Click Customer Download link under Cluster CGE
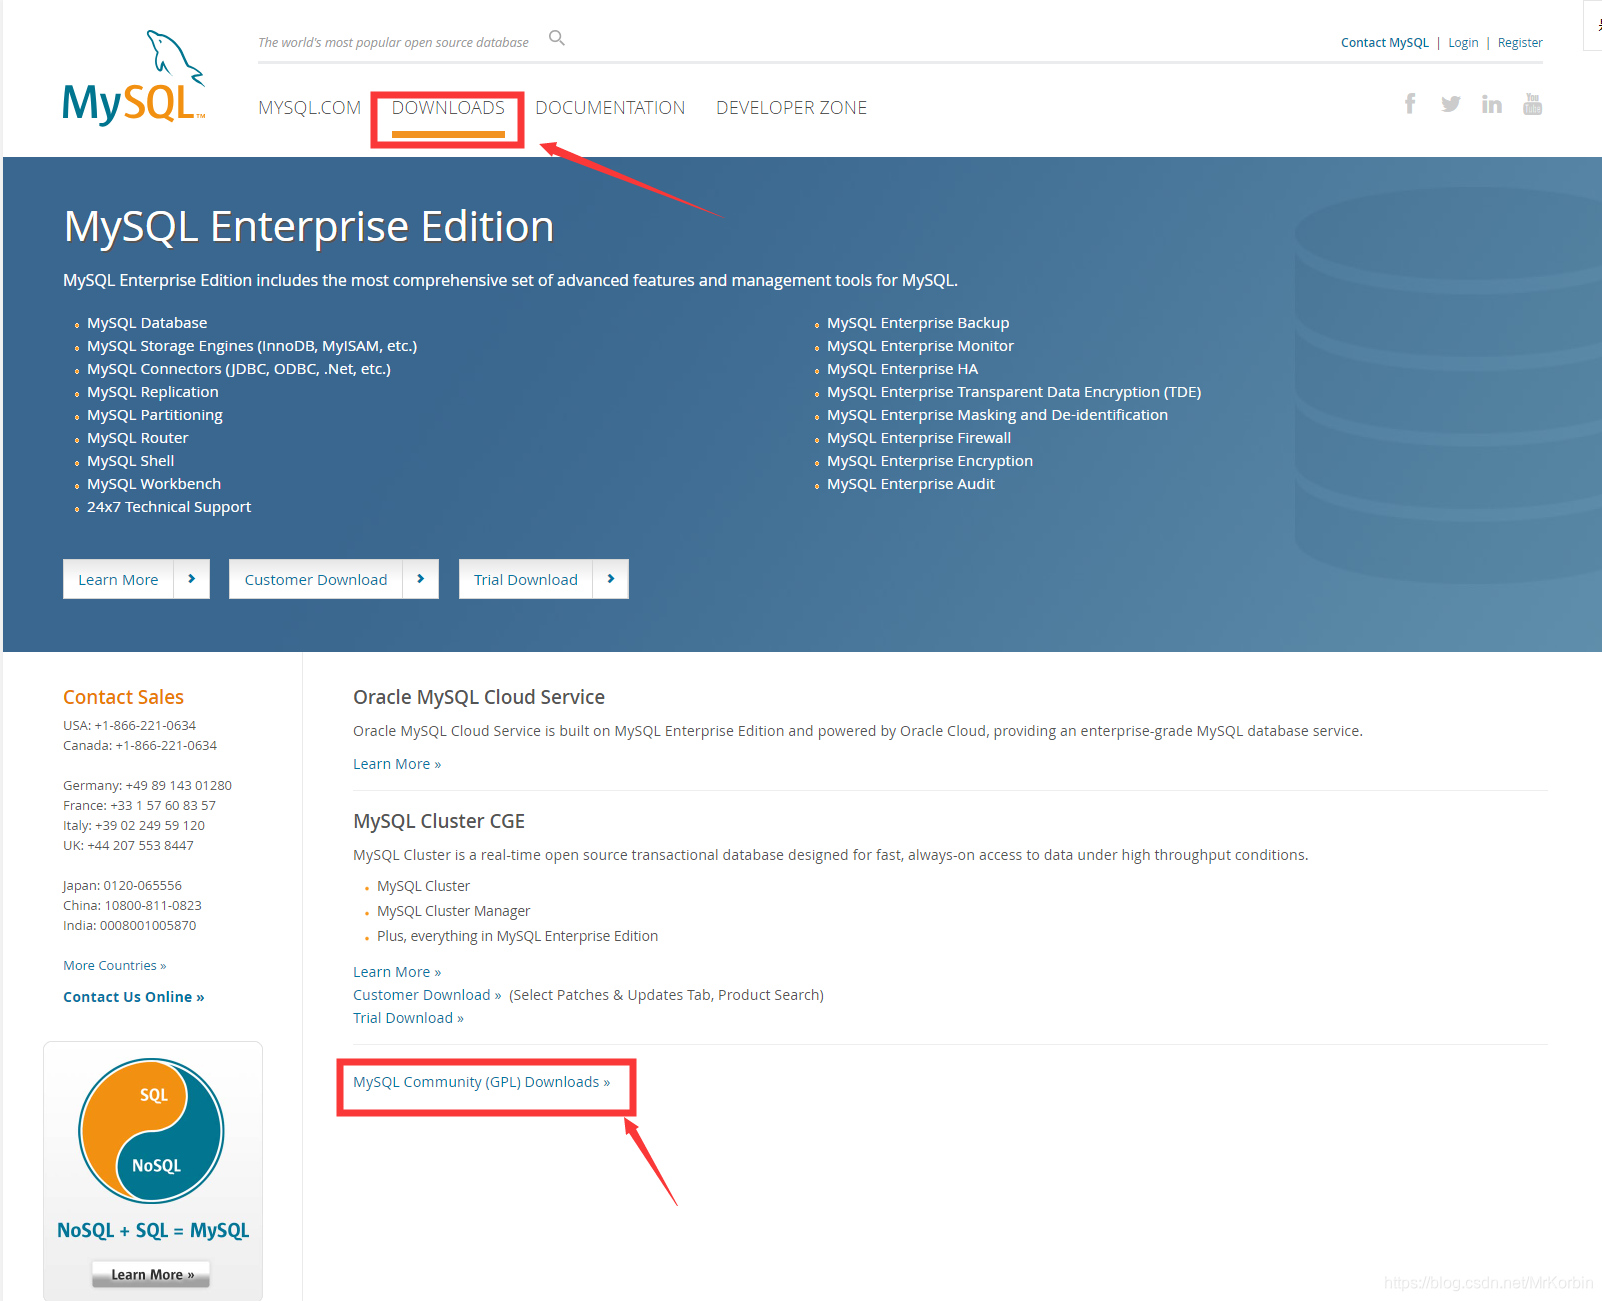This screenshot has width=1602, height=1301. pyautogui.click(x=427, y=995)
